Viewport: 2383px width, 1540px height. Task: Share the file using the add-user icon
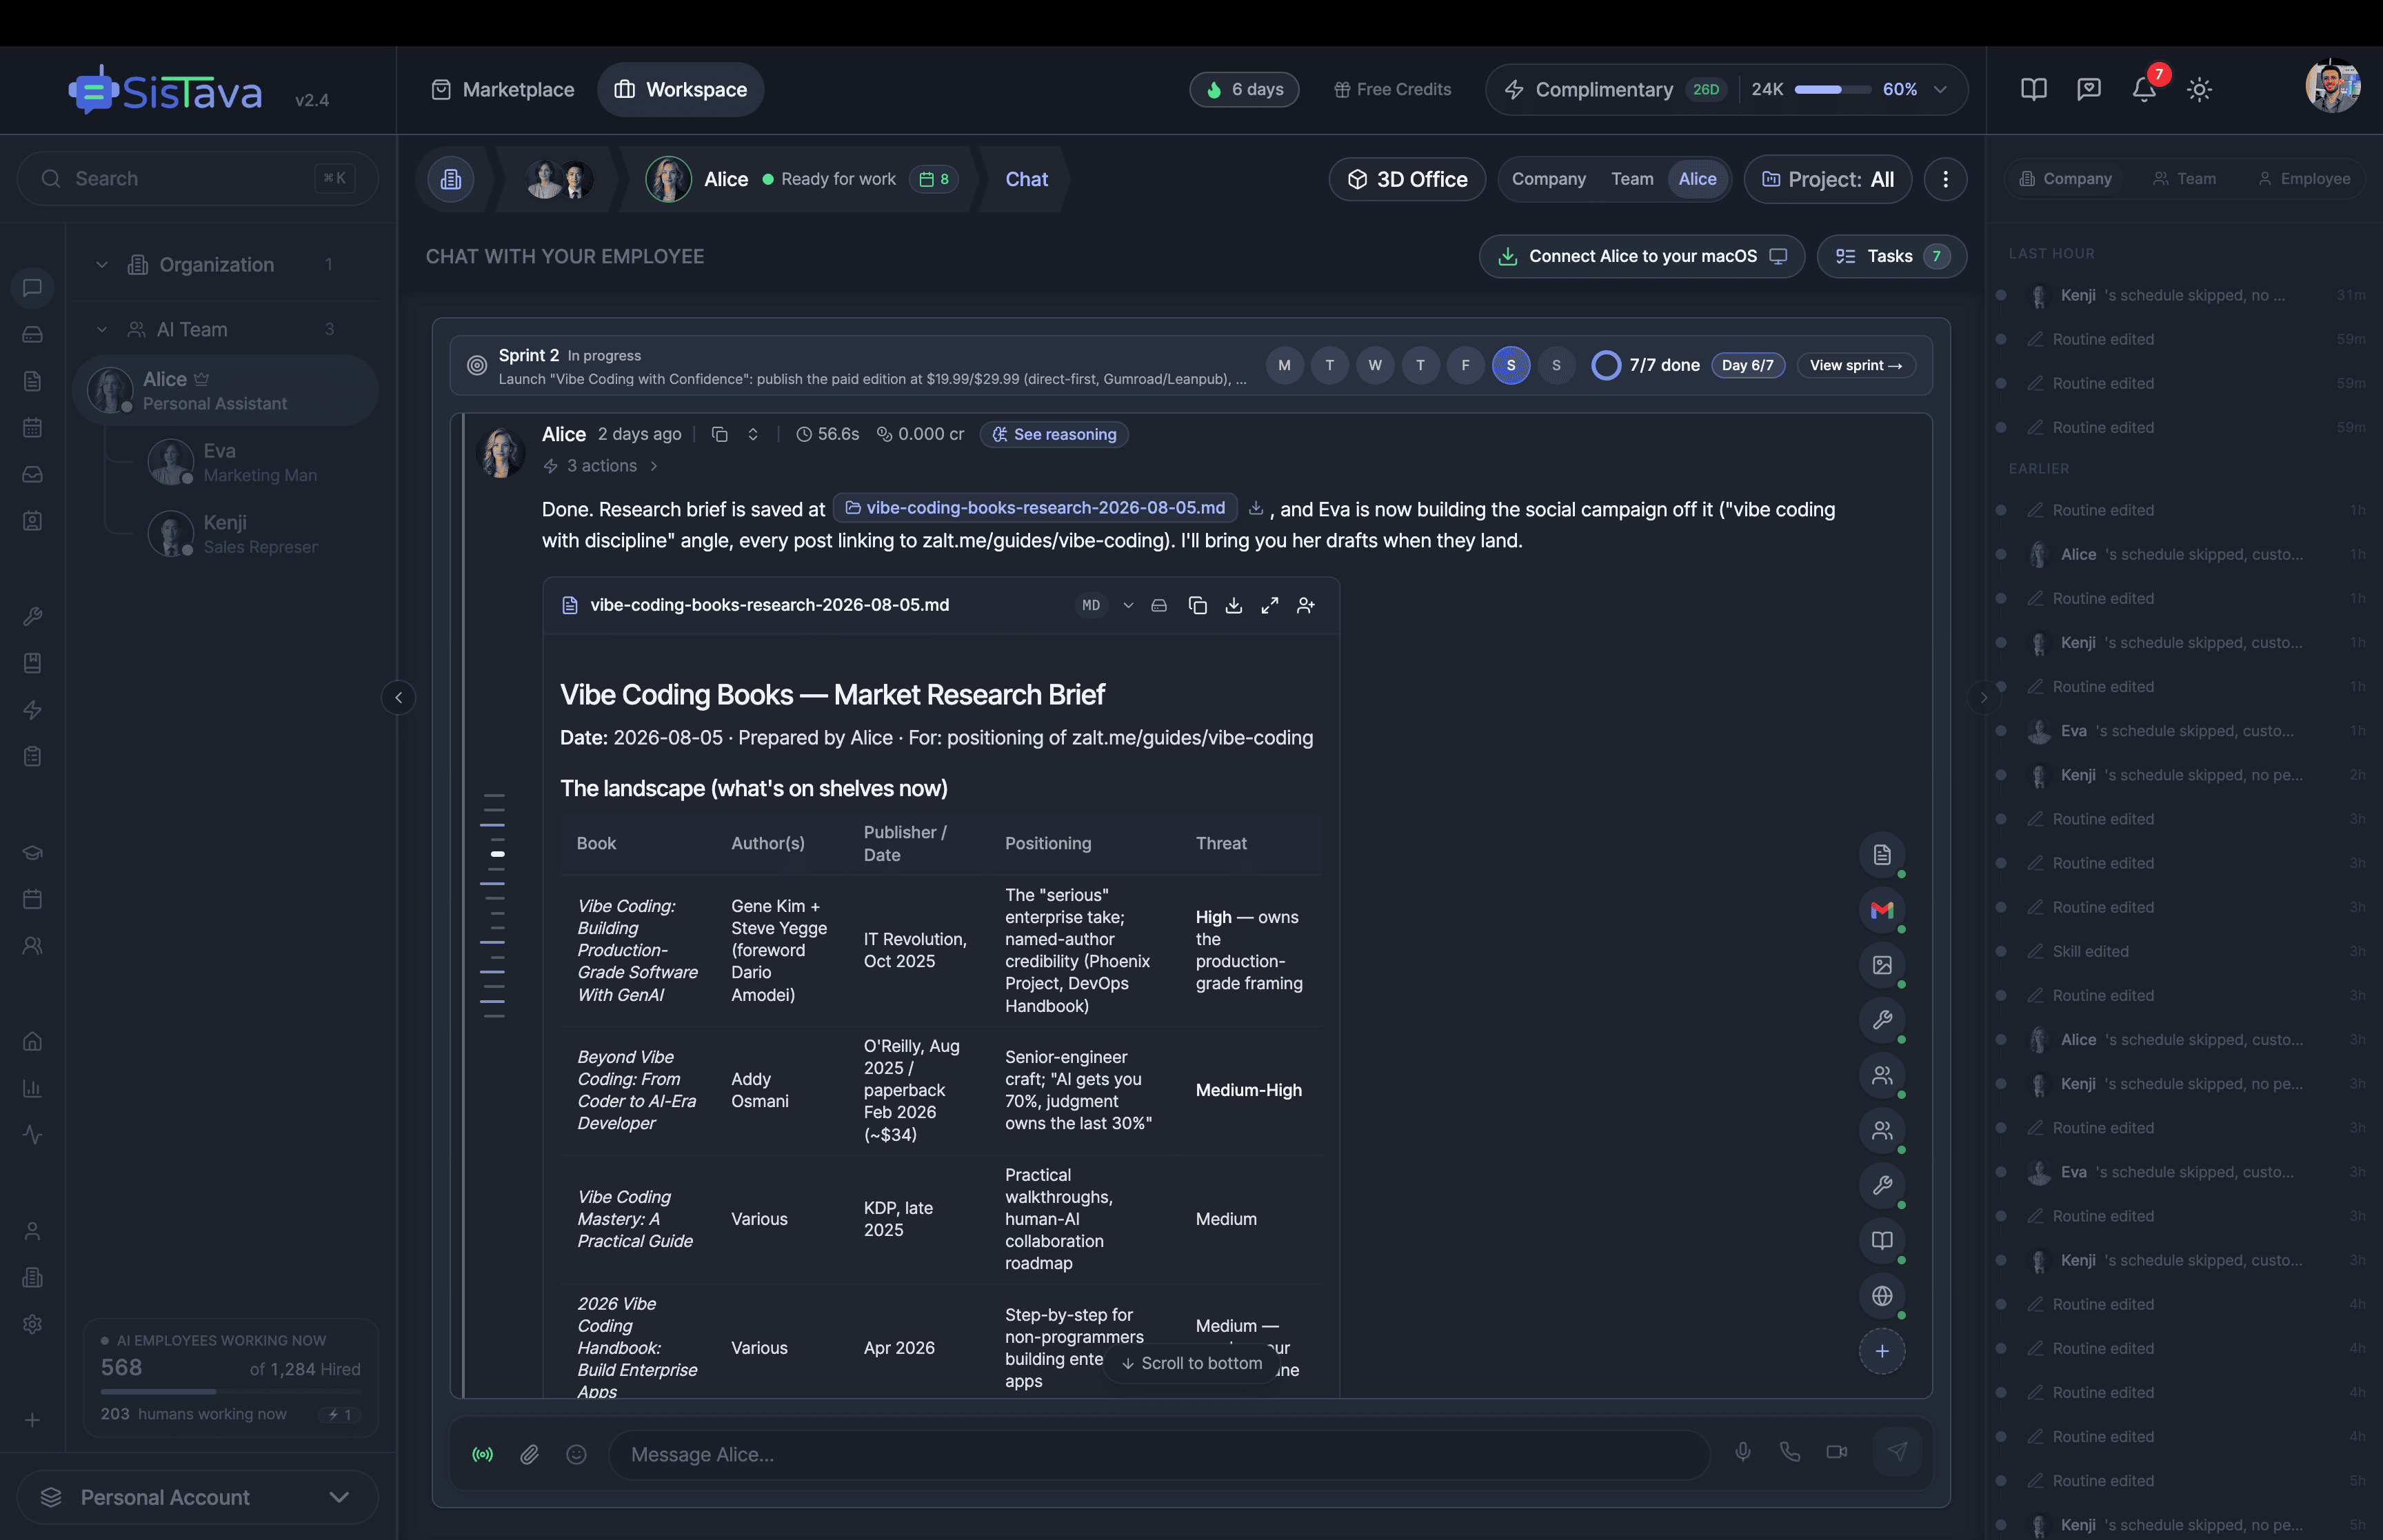coord(1306,605)
